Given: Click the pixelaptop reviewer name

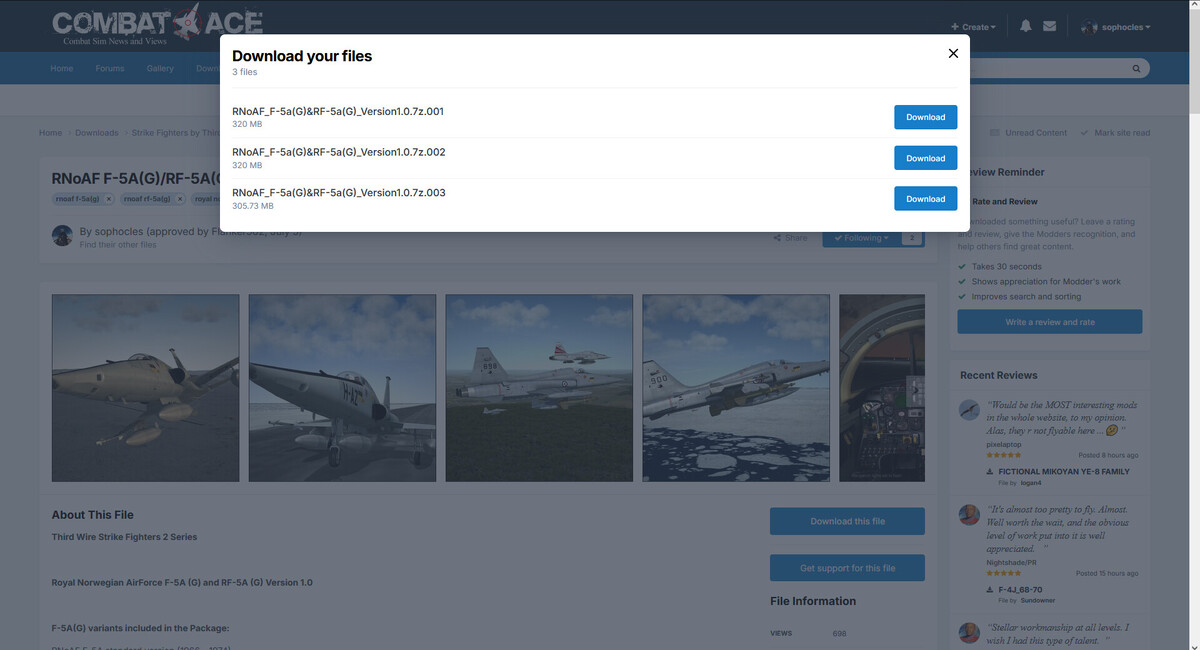Looking at the screenshot, I should [1004, 444].
